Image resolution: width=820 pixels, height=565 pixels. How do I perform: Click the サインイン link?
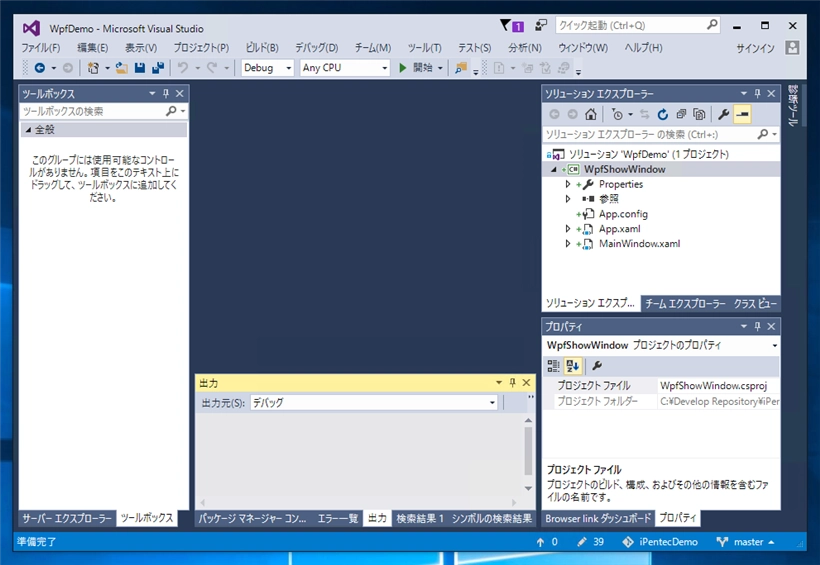pyautogui.click(x=755, y=48)
